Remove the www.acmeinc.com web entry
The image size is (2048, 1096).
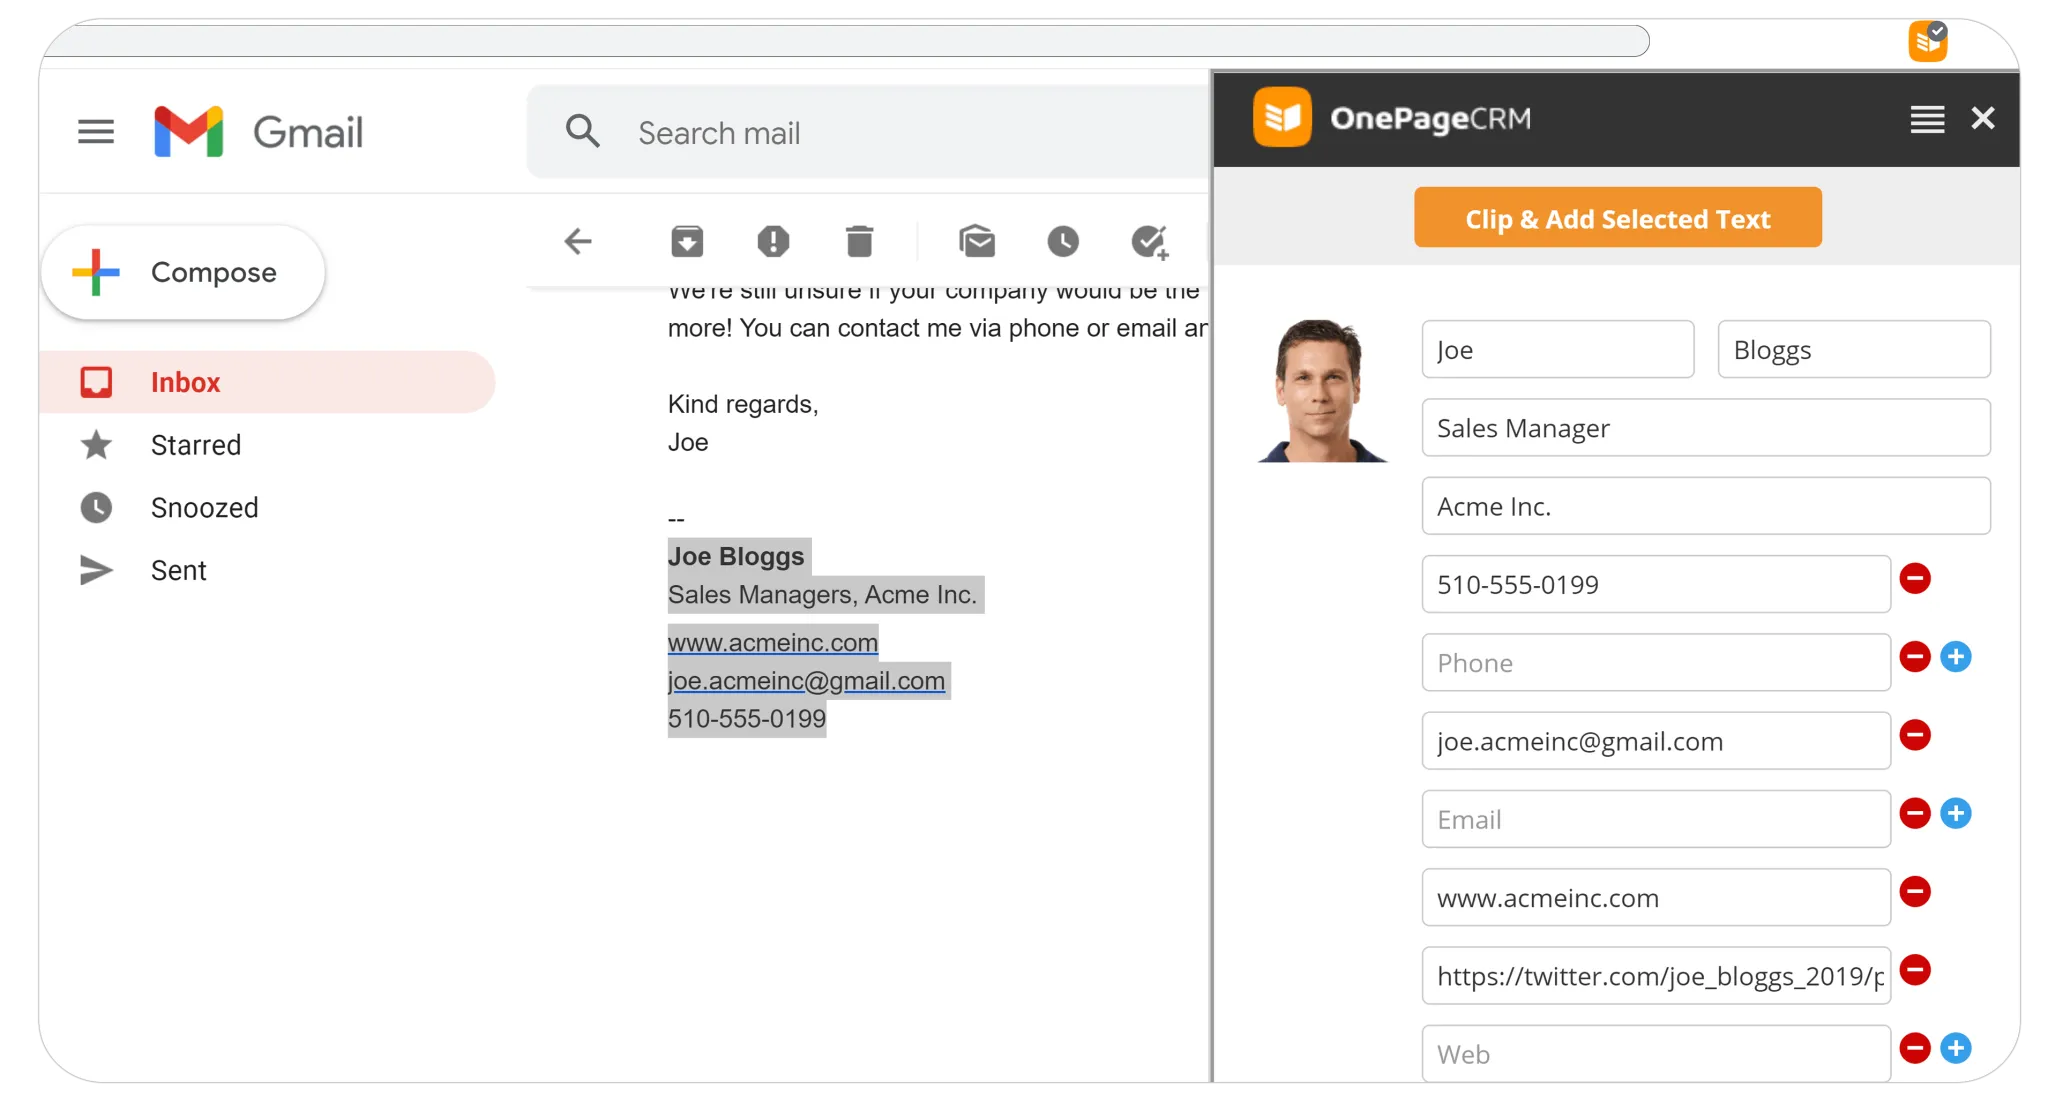[x=1915, y=891]
